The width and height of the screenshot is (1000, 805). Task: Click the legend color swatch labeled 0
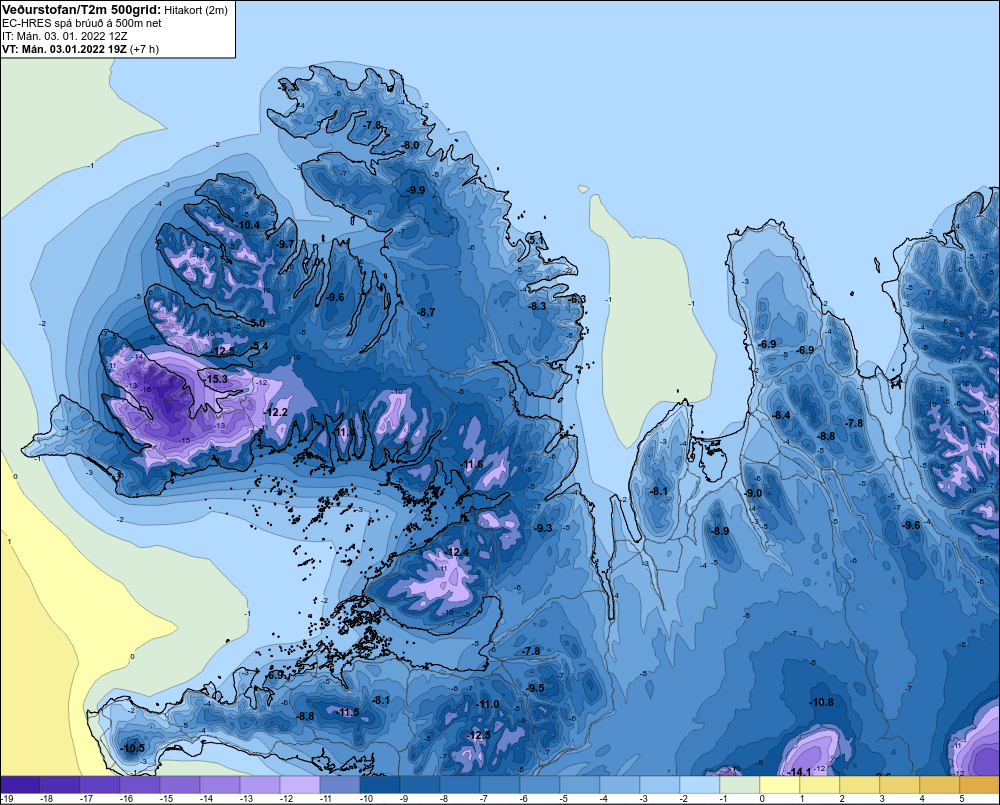779,785
